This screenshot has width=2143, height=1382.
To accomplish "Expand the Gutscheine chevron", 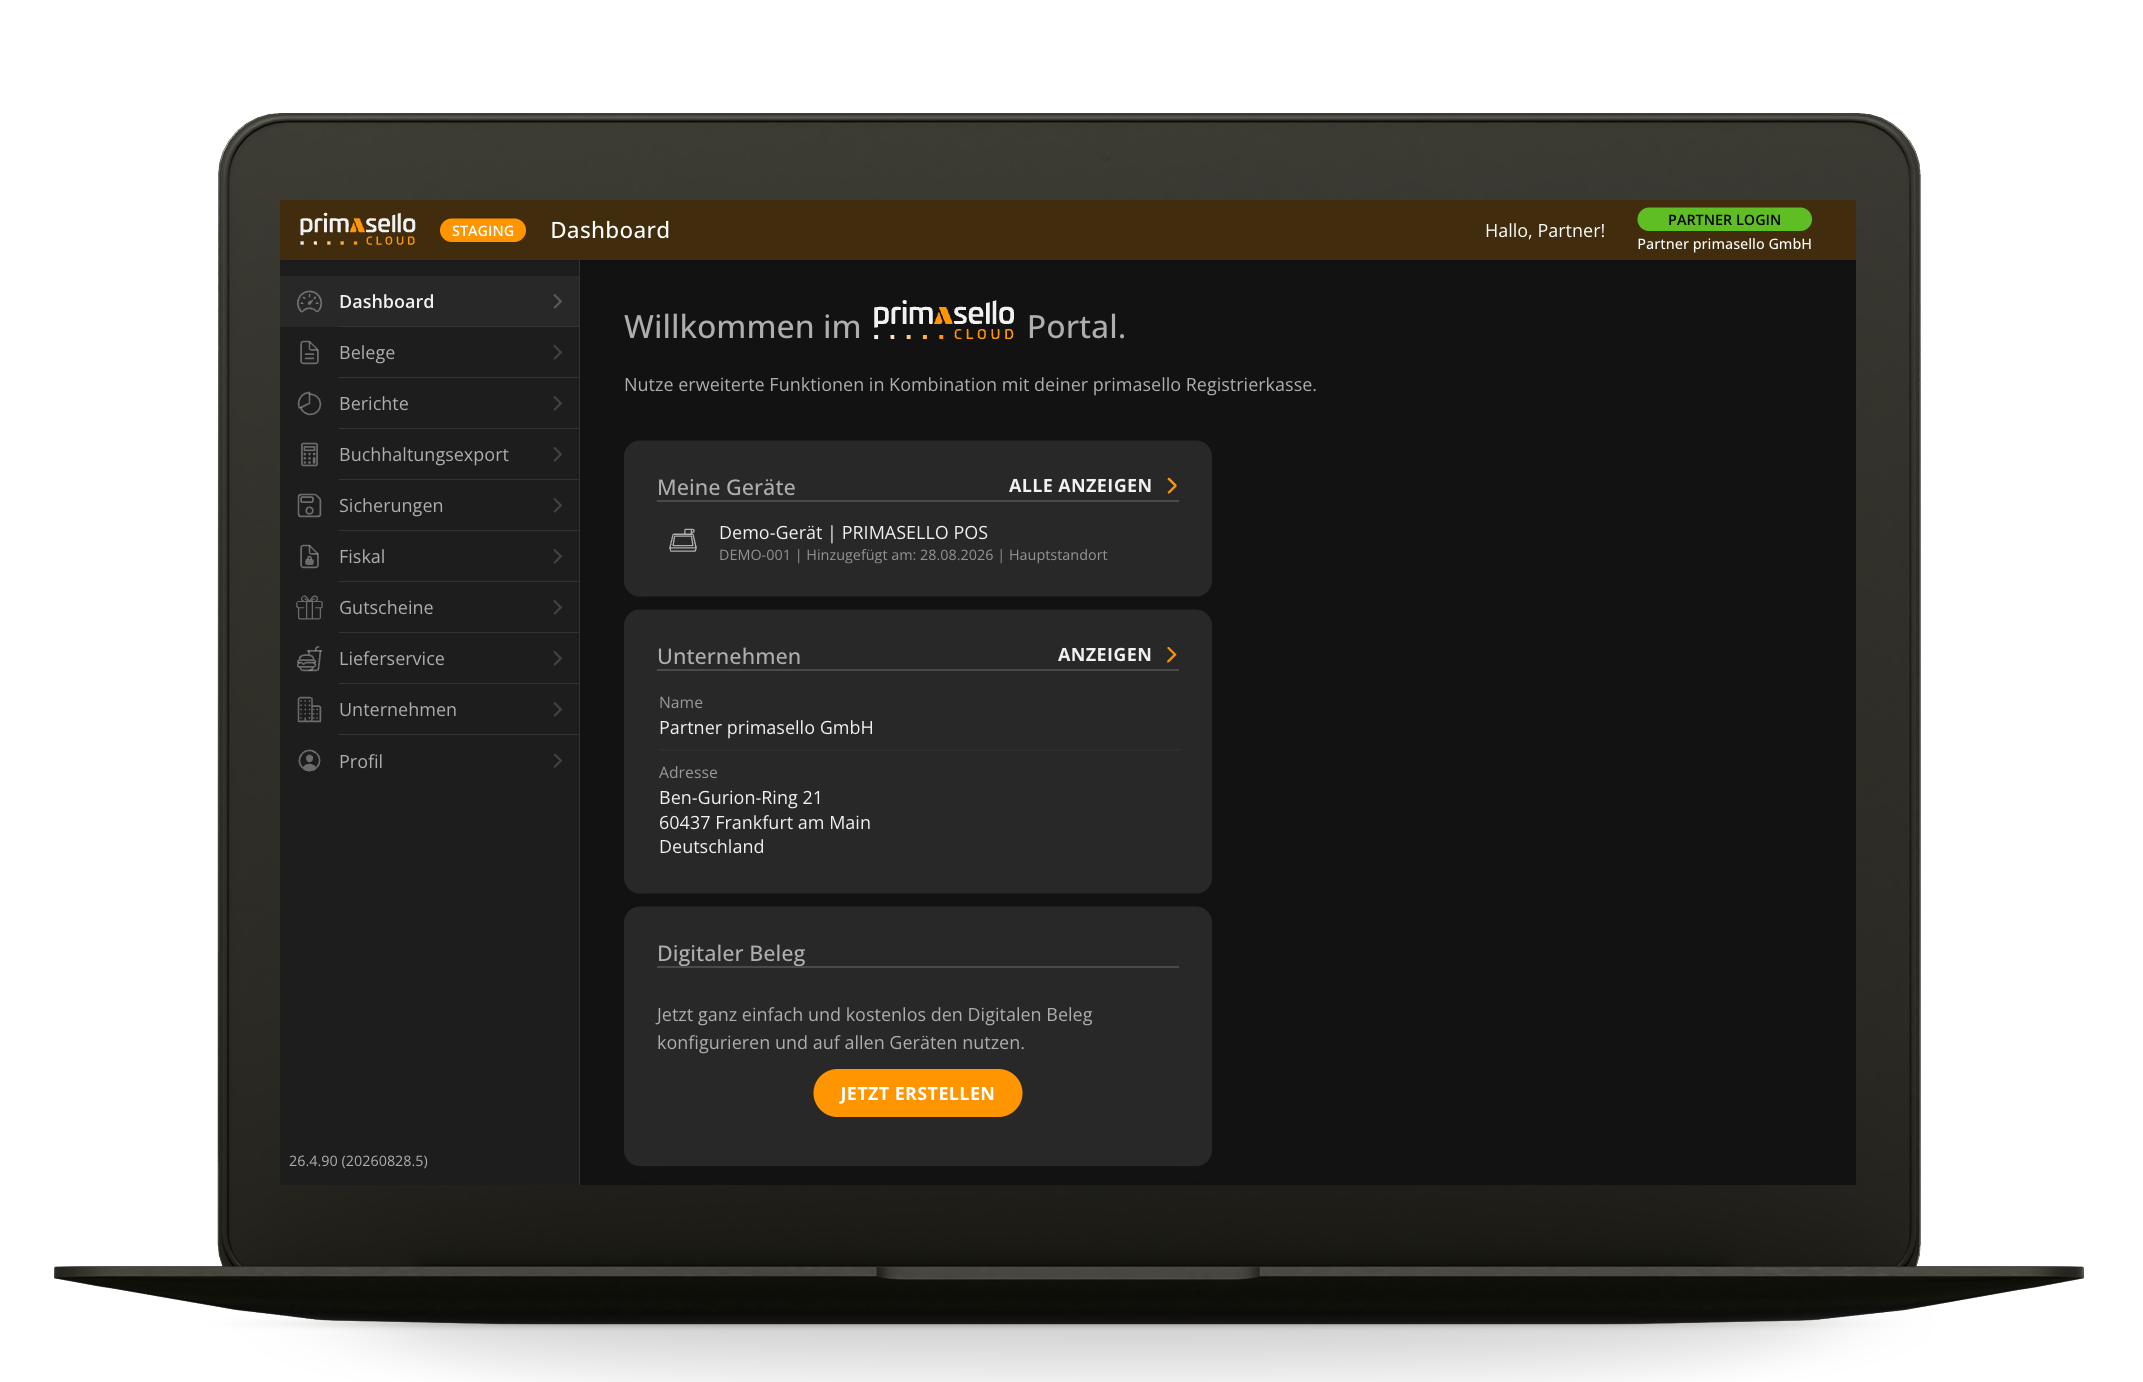I will point(558,608).
